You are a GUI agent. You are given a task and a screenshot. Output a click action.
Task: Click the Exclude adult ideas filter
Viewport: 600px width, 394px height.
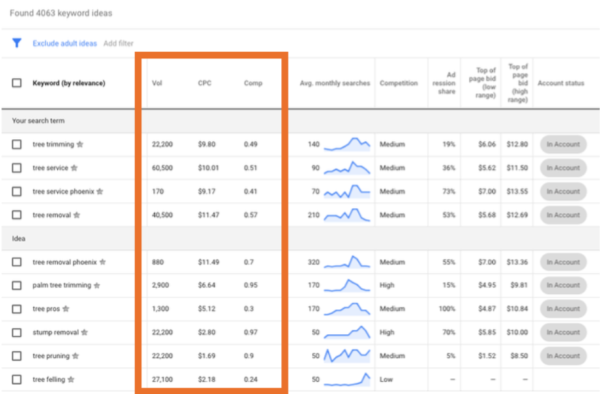[x=65, y=43]
